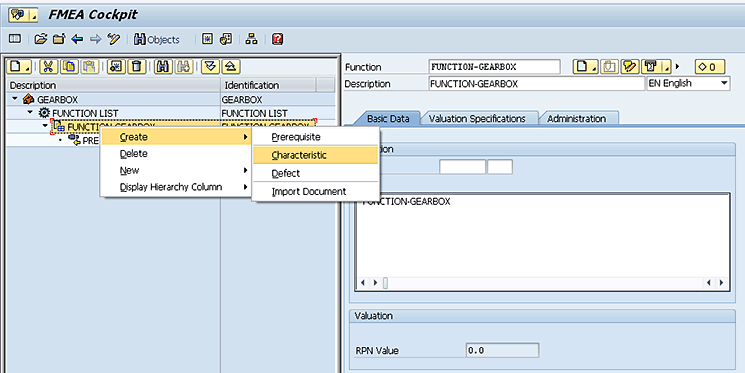Screen dimensions: 745x373
Task: Open the New submenu in context menu
Action: (176, 170)
